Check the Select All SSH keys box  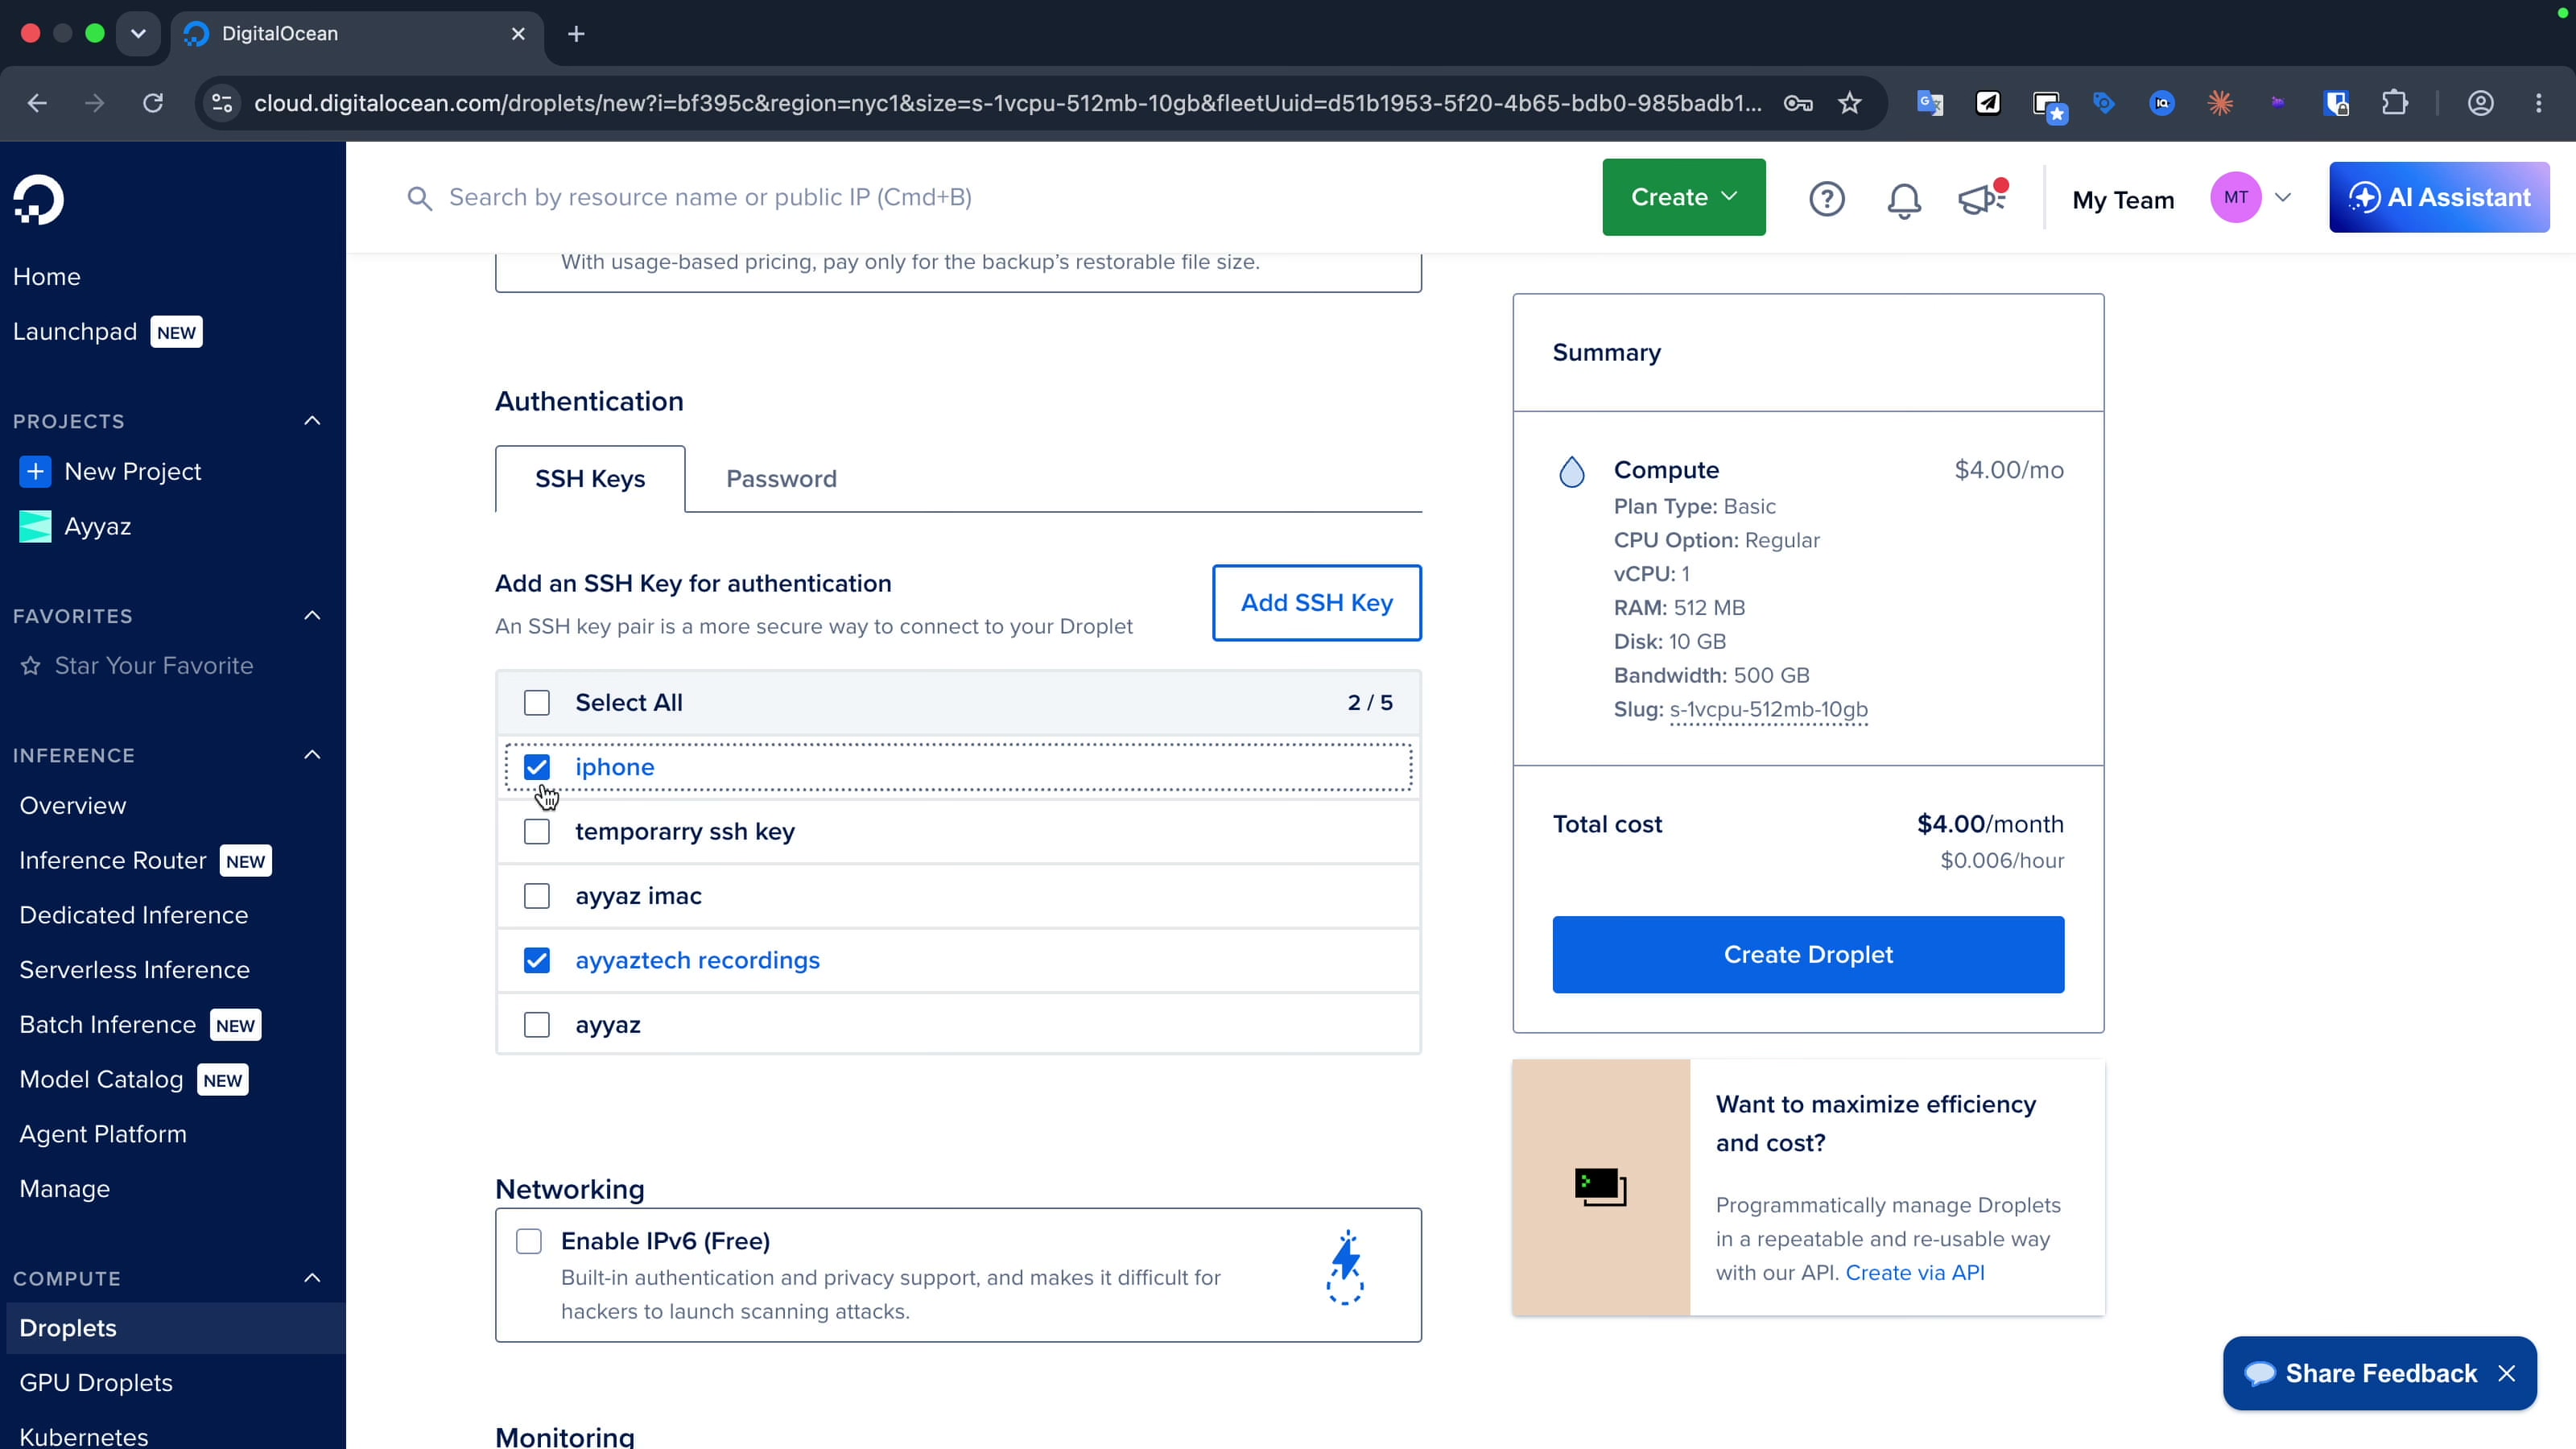click(x=537, y=703)
